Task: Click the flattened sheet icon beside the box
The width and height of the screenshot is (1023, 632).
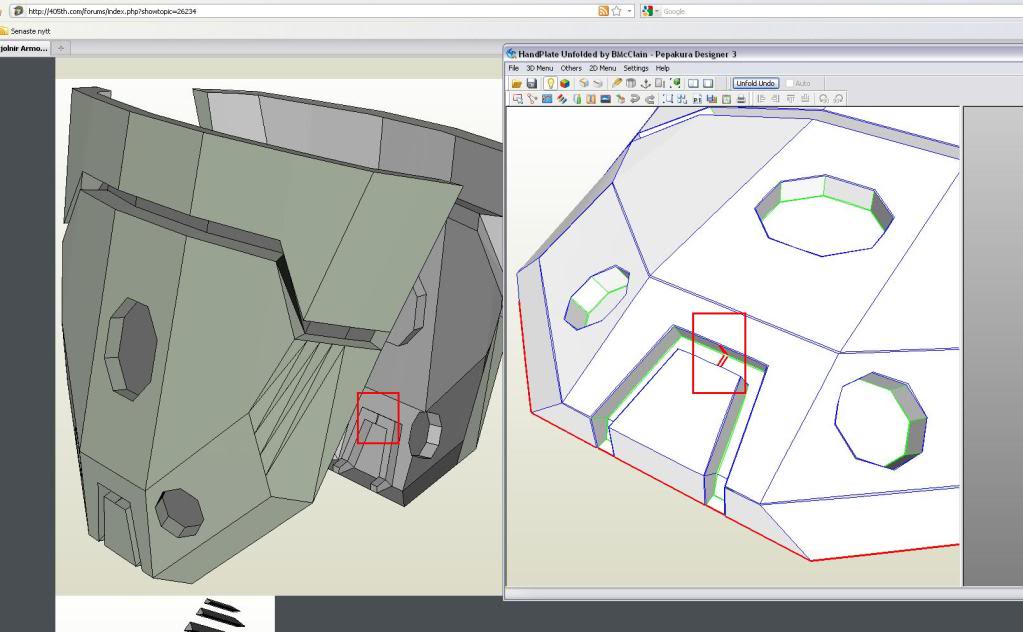Action: click(x=598, y=83)
